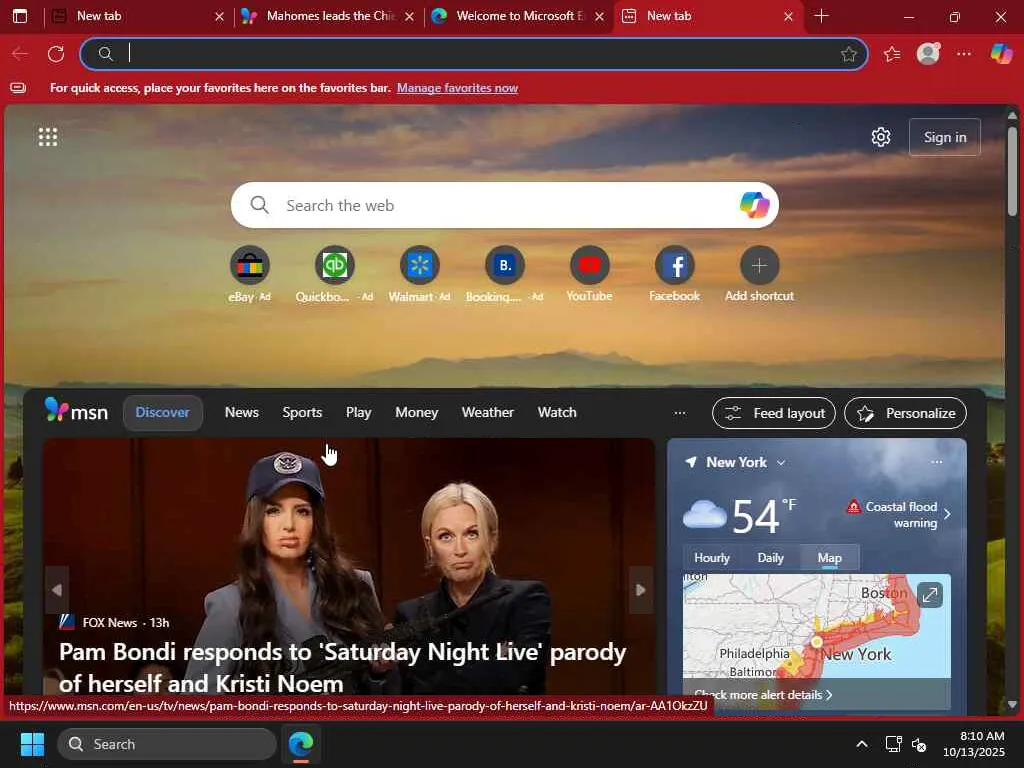The image size is (1024, 768).
Task: Show hidden system tray icons
Action: [x=862, y=744]
